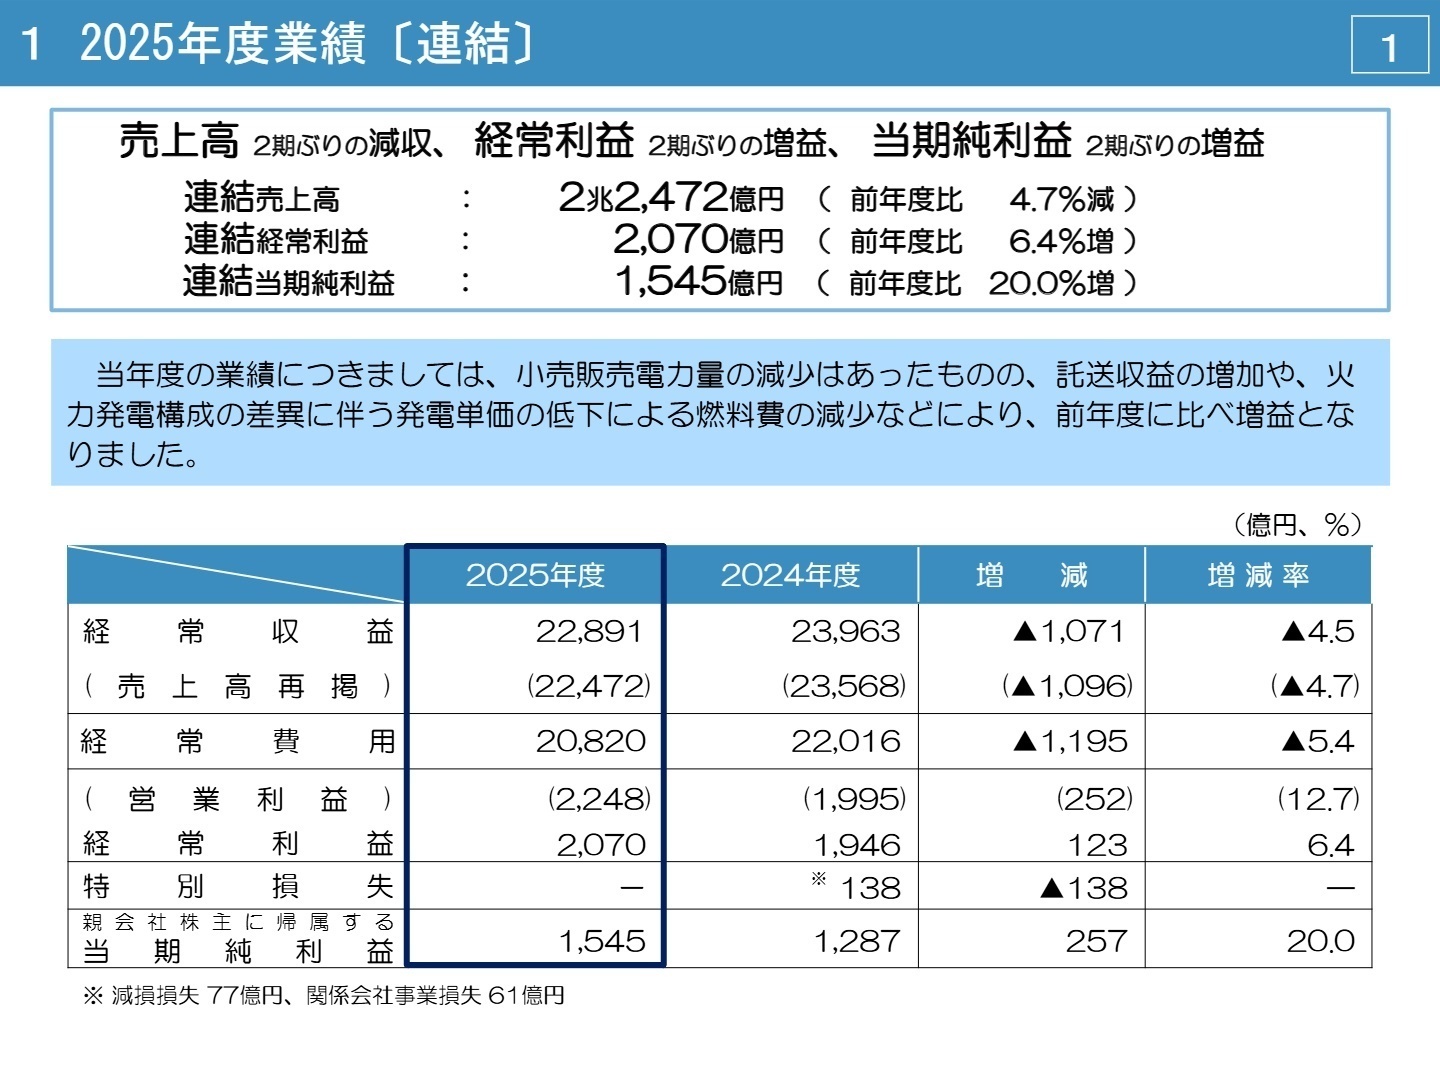This screenshot has height=1080, width=1440.
Task: Click the 経常利益 row label in table
Action: tap(238, 844)
